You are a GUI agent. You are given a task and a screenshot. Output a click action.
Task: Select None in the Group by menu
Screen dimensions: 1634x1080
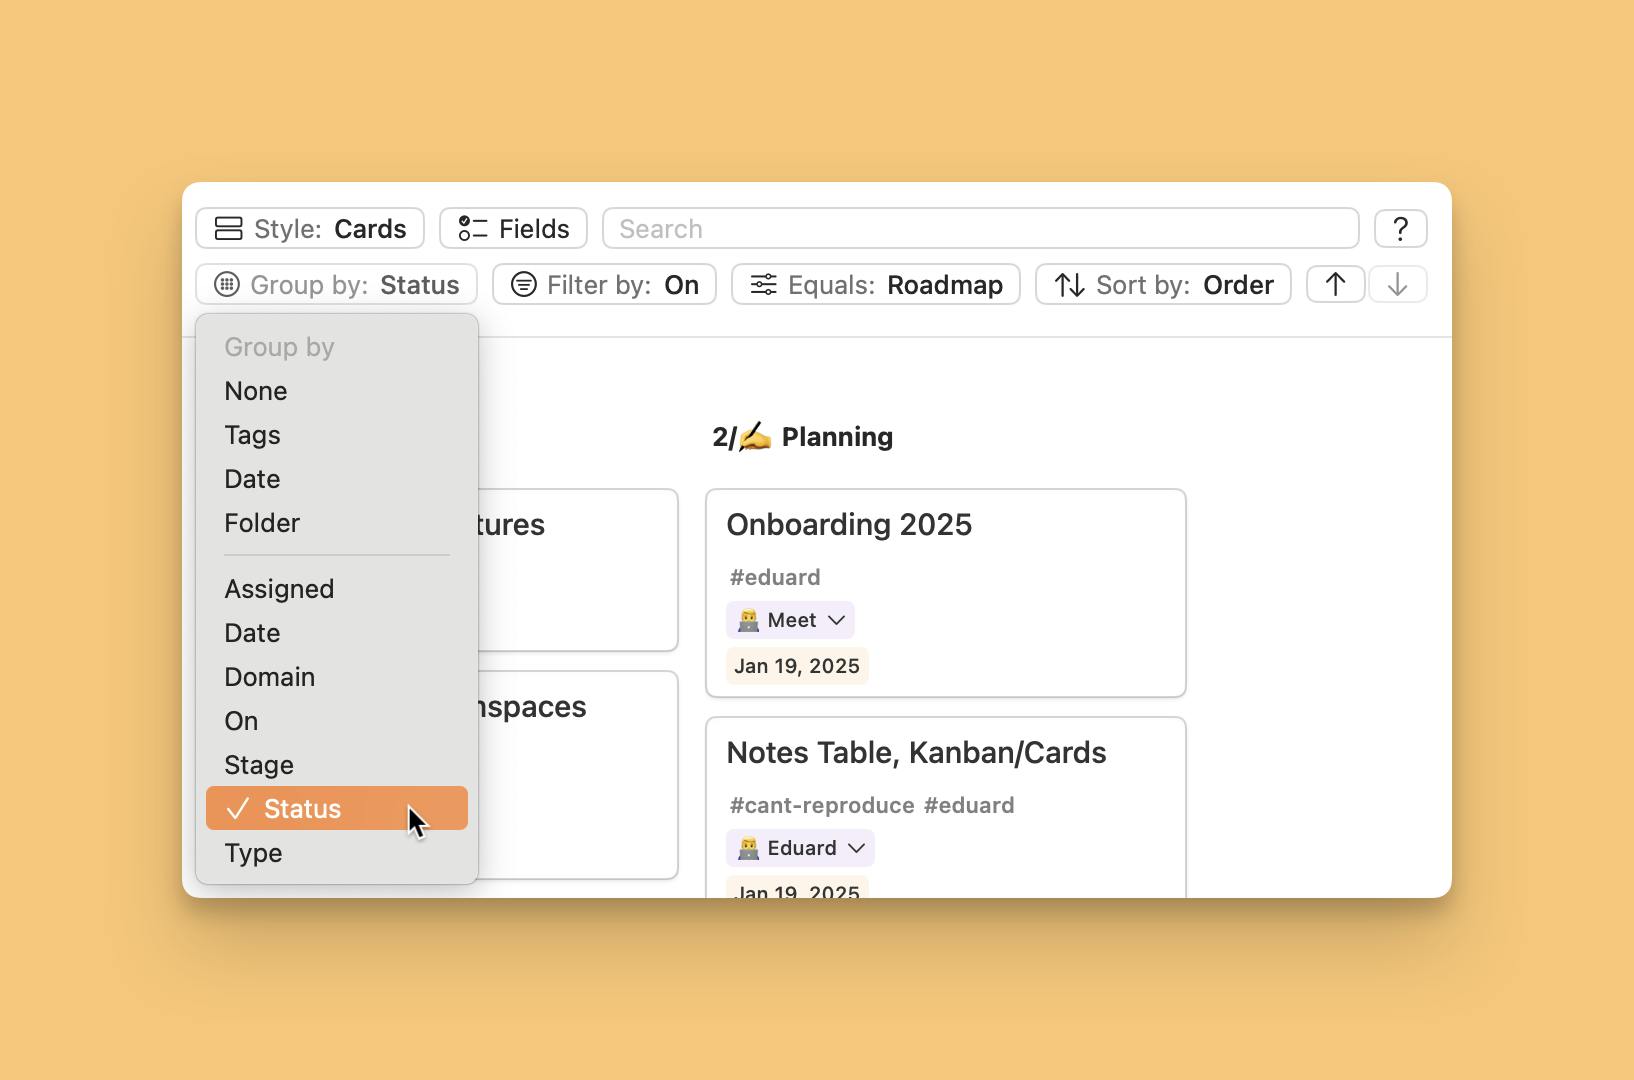(256, 391)
